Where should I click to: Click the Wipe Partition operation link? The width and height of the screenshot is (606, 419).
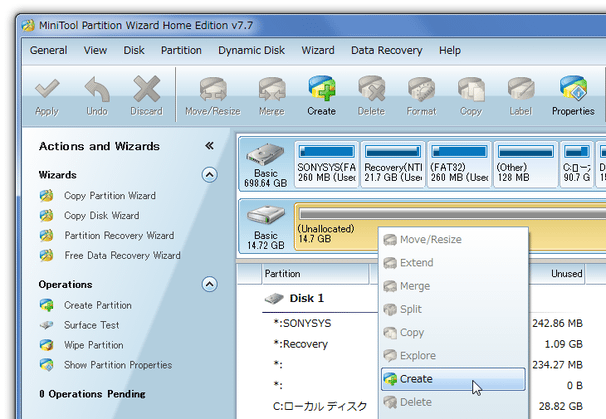pos(94,345)
